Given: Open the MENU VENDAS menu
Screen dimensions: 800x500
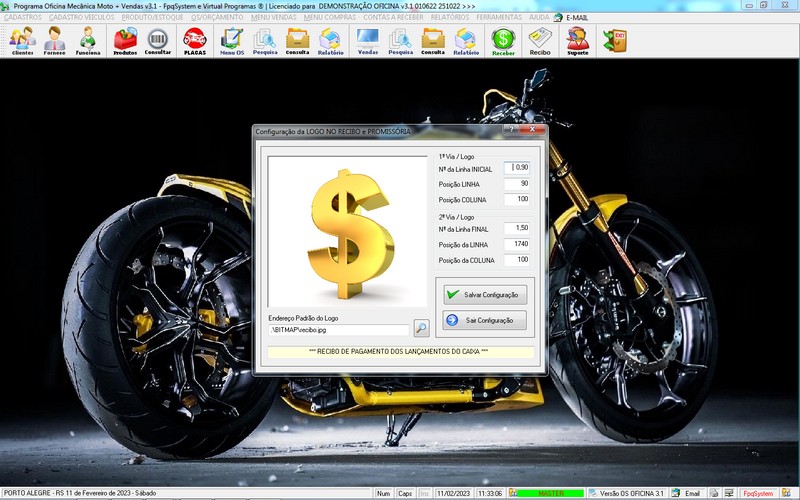Looking at the screenshot, I should 273,17.
